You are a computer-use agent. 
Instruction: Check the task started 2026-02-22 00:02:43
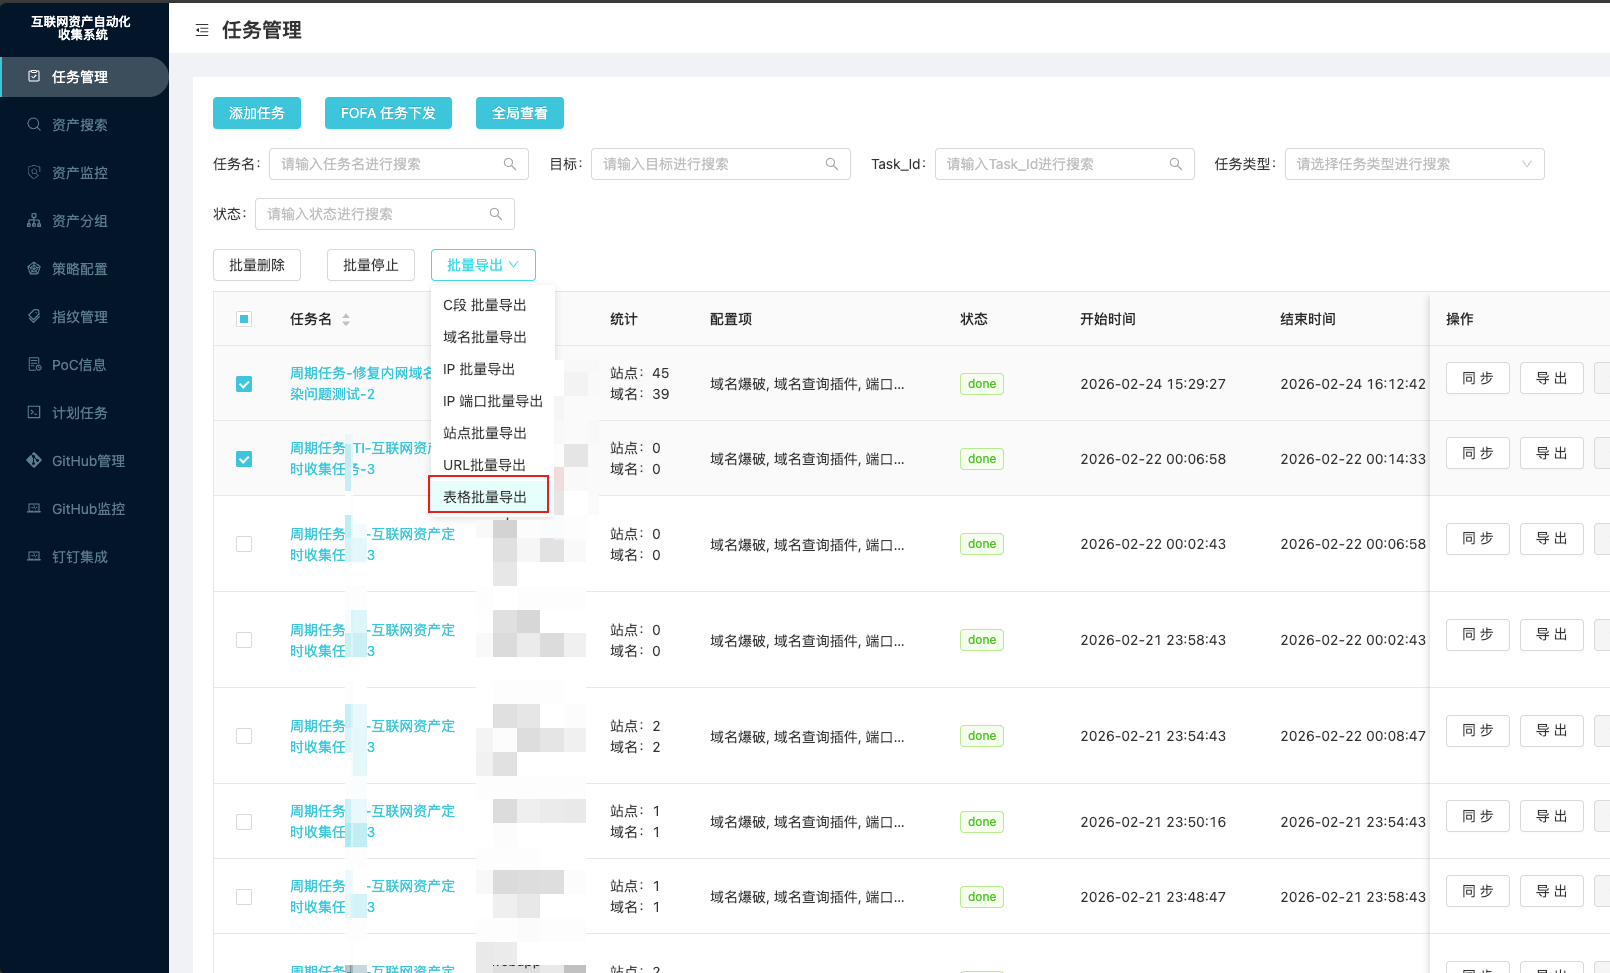[x=244, y=544]
